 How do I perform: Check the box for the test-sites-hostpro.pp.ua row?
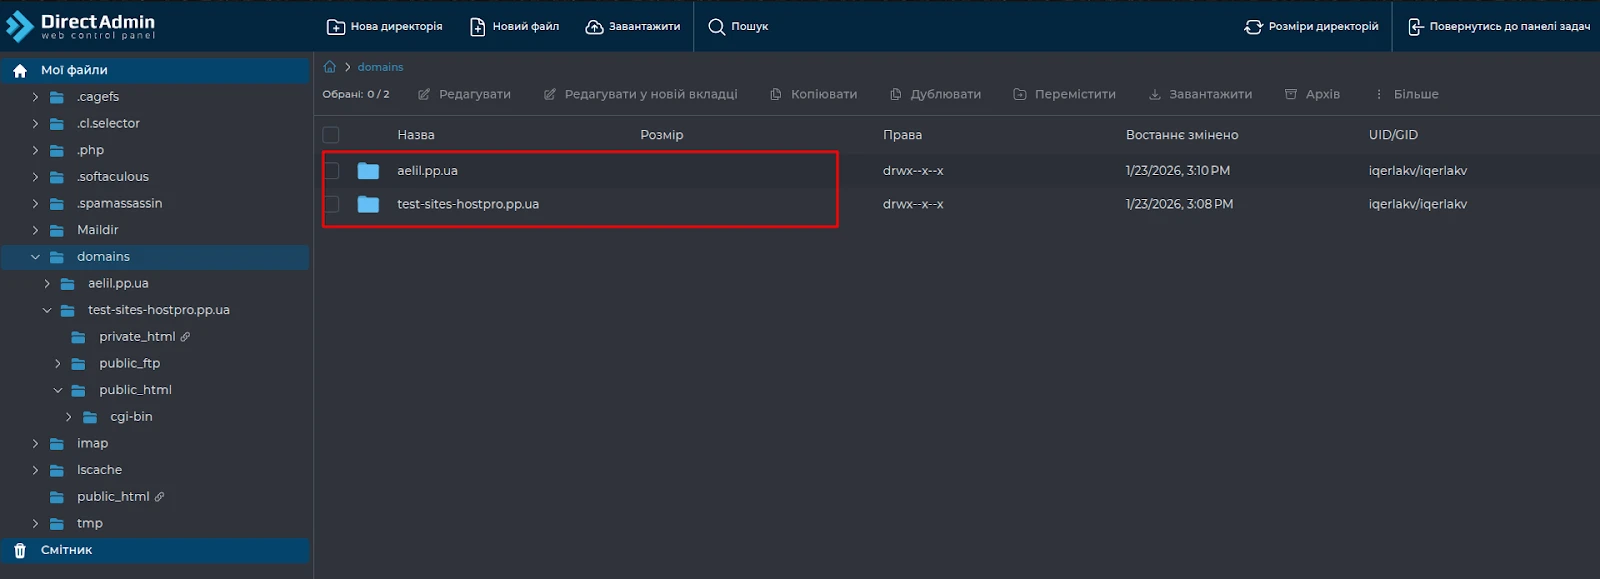point(331,204)
